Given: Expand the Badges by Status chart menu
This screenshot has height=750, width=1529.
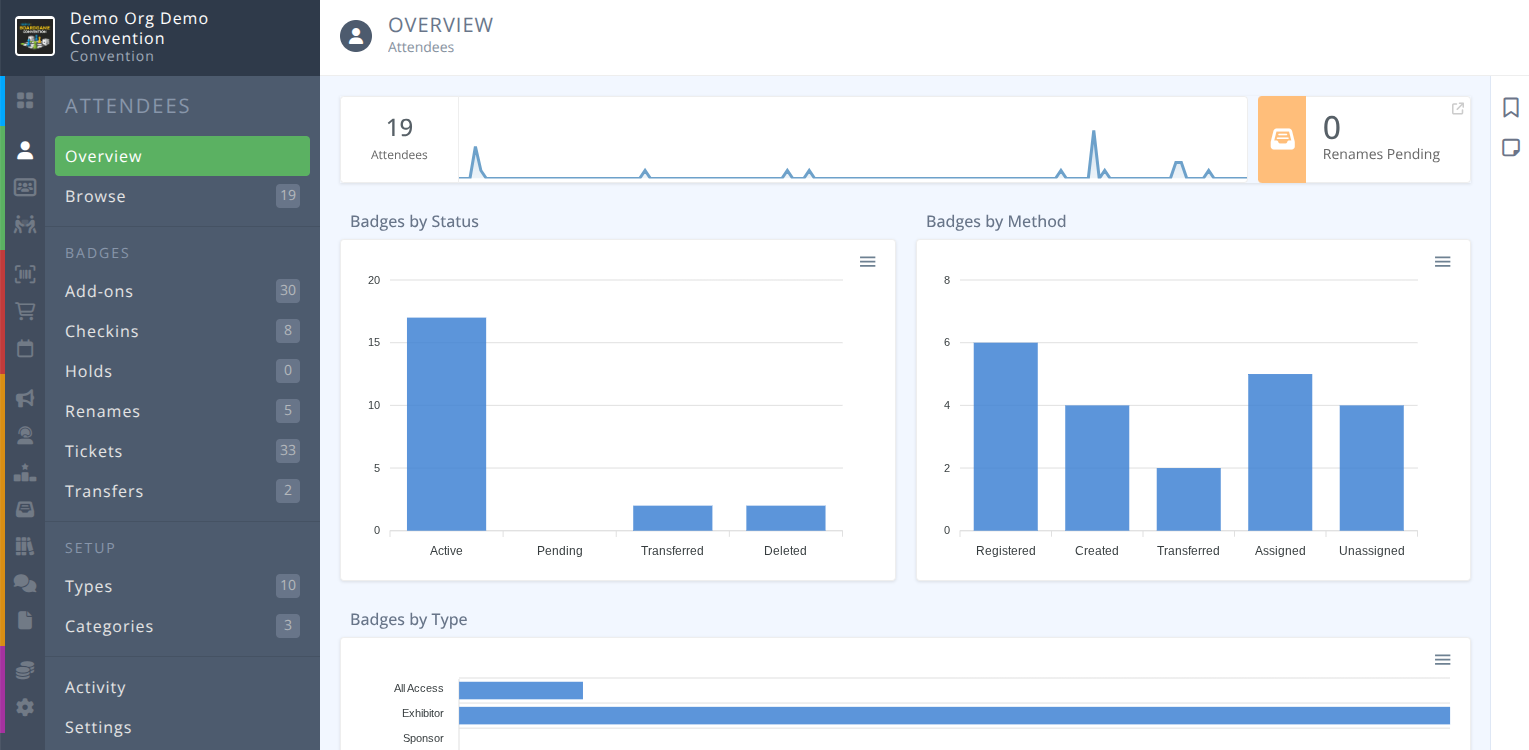Looking at the screenshot, I should [867, 262].
